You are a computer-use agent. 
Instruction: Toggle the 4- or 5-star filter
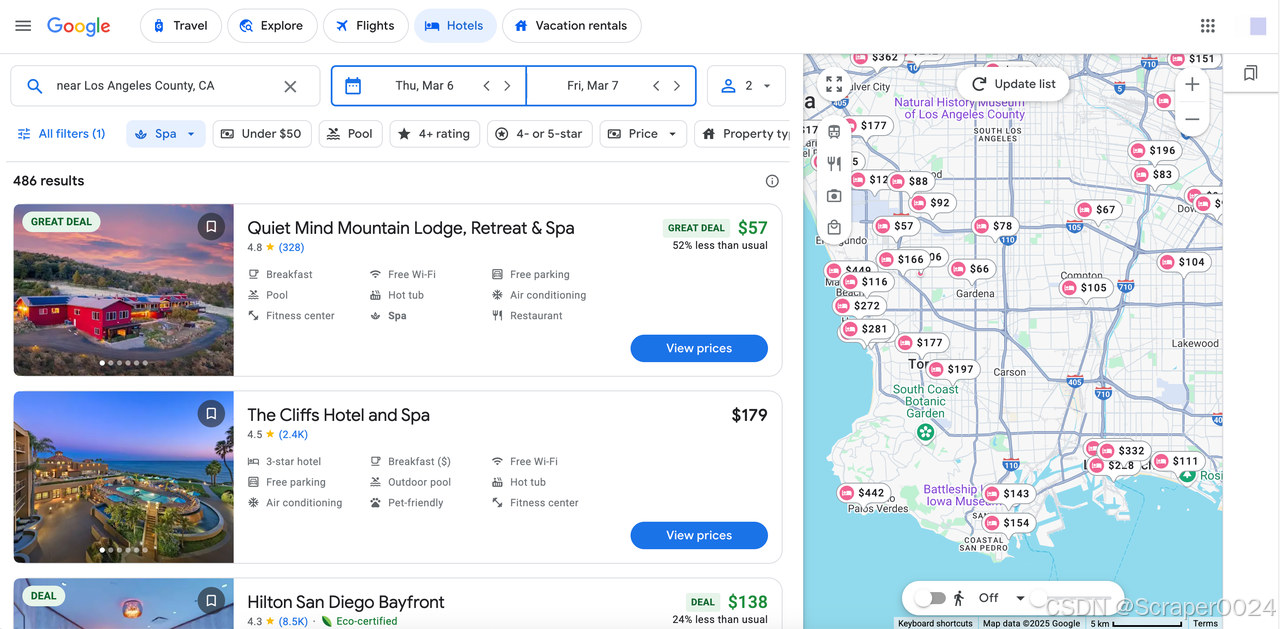point(540,134)
